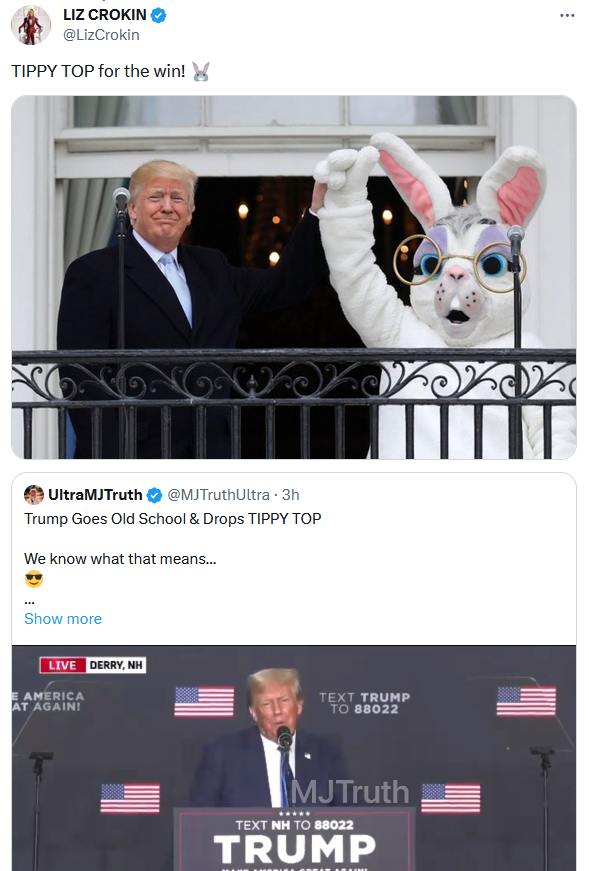
Task: Play the Derry, NH rally video
Action: coord(294,758)
